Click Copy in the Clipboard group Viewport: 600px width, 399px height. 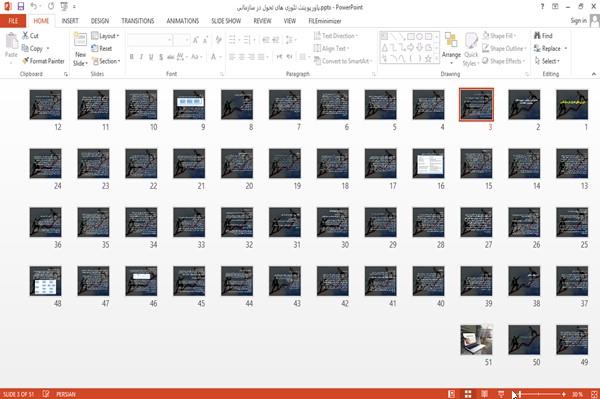[33, 49]
